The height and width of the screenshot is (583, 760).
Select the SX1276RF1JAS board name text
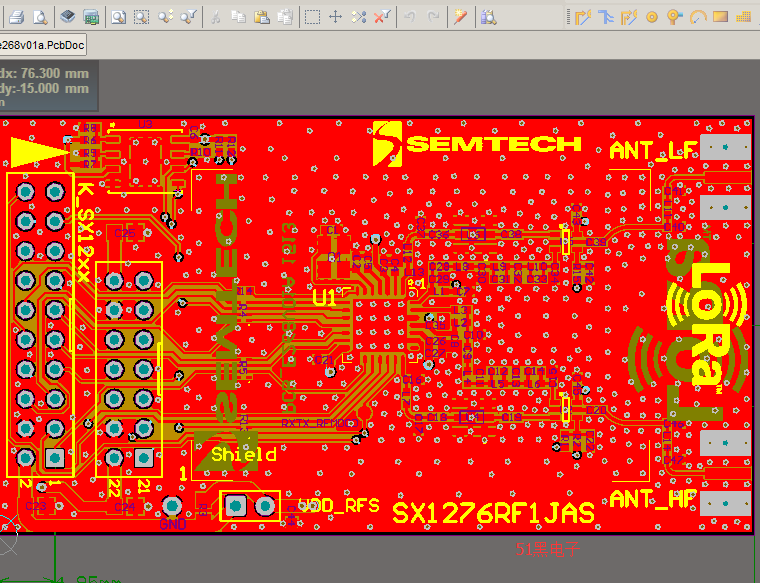[493, 513]
